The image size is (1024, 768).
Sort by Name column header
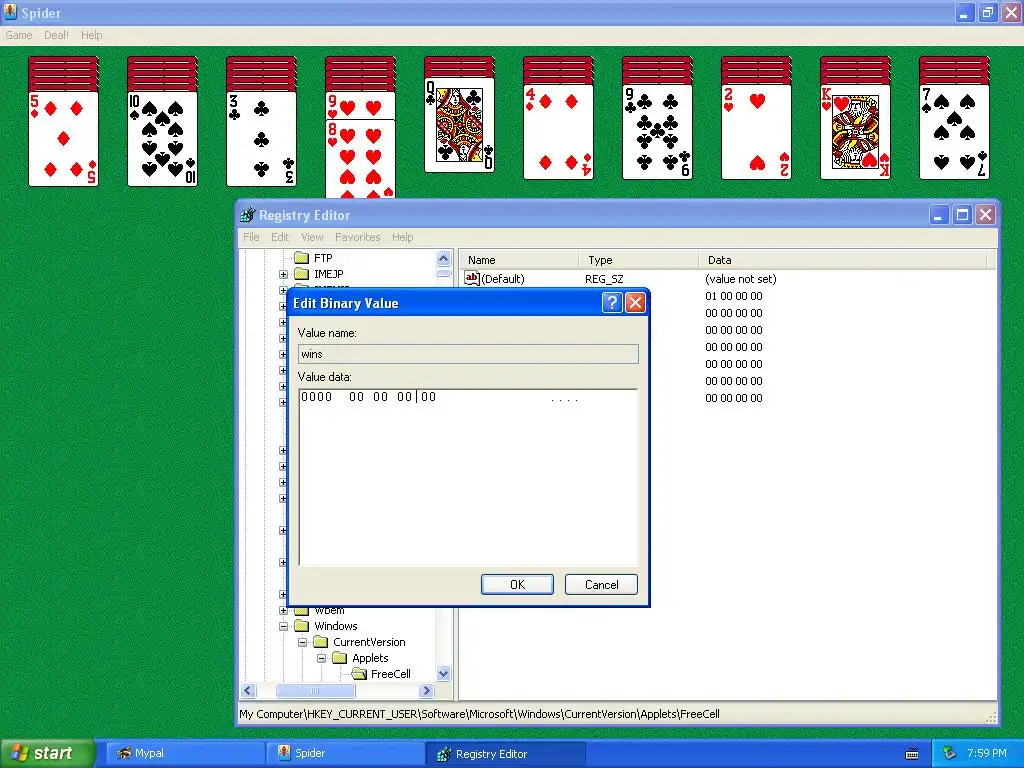click(519, 260)
